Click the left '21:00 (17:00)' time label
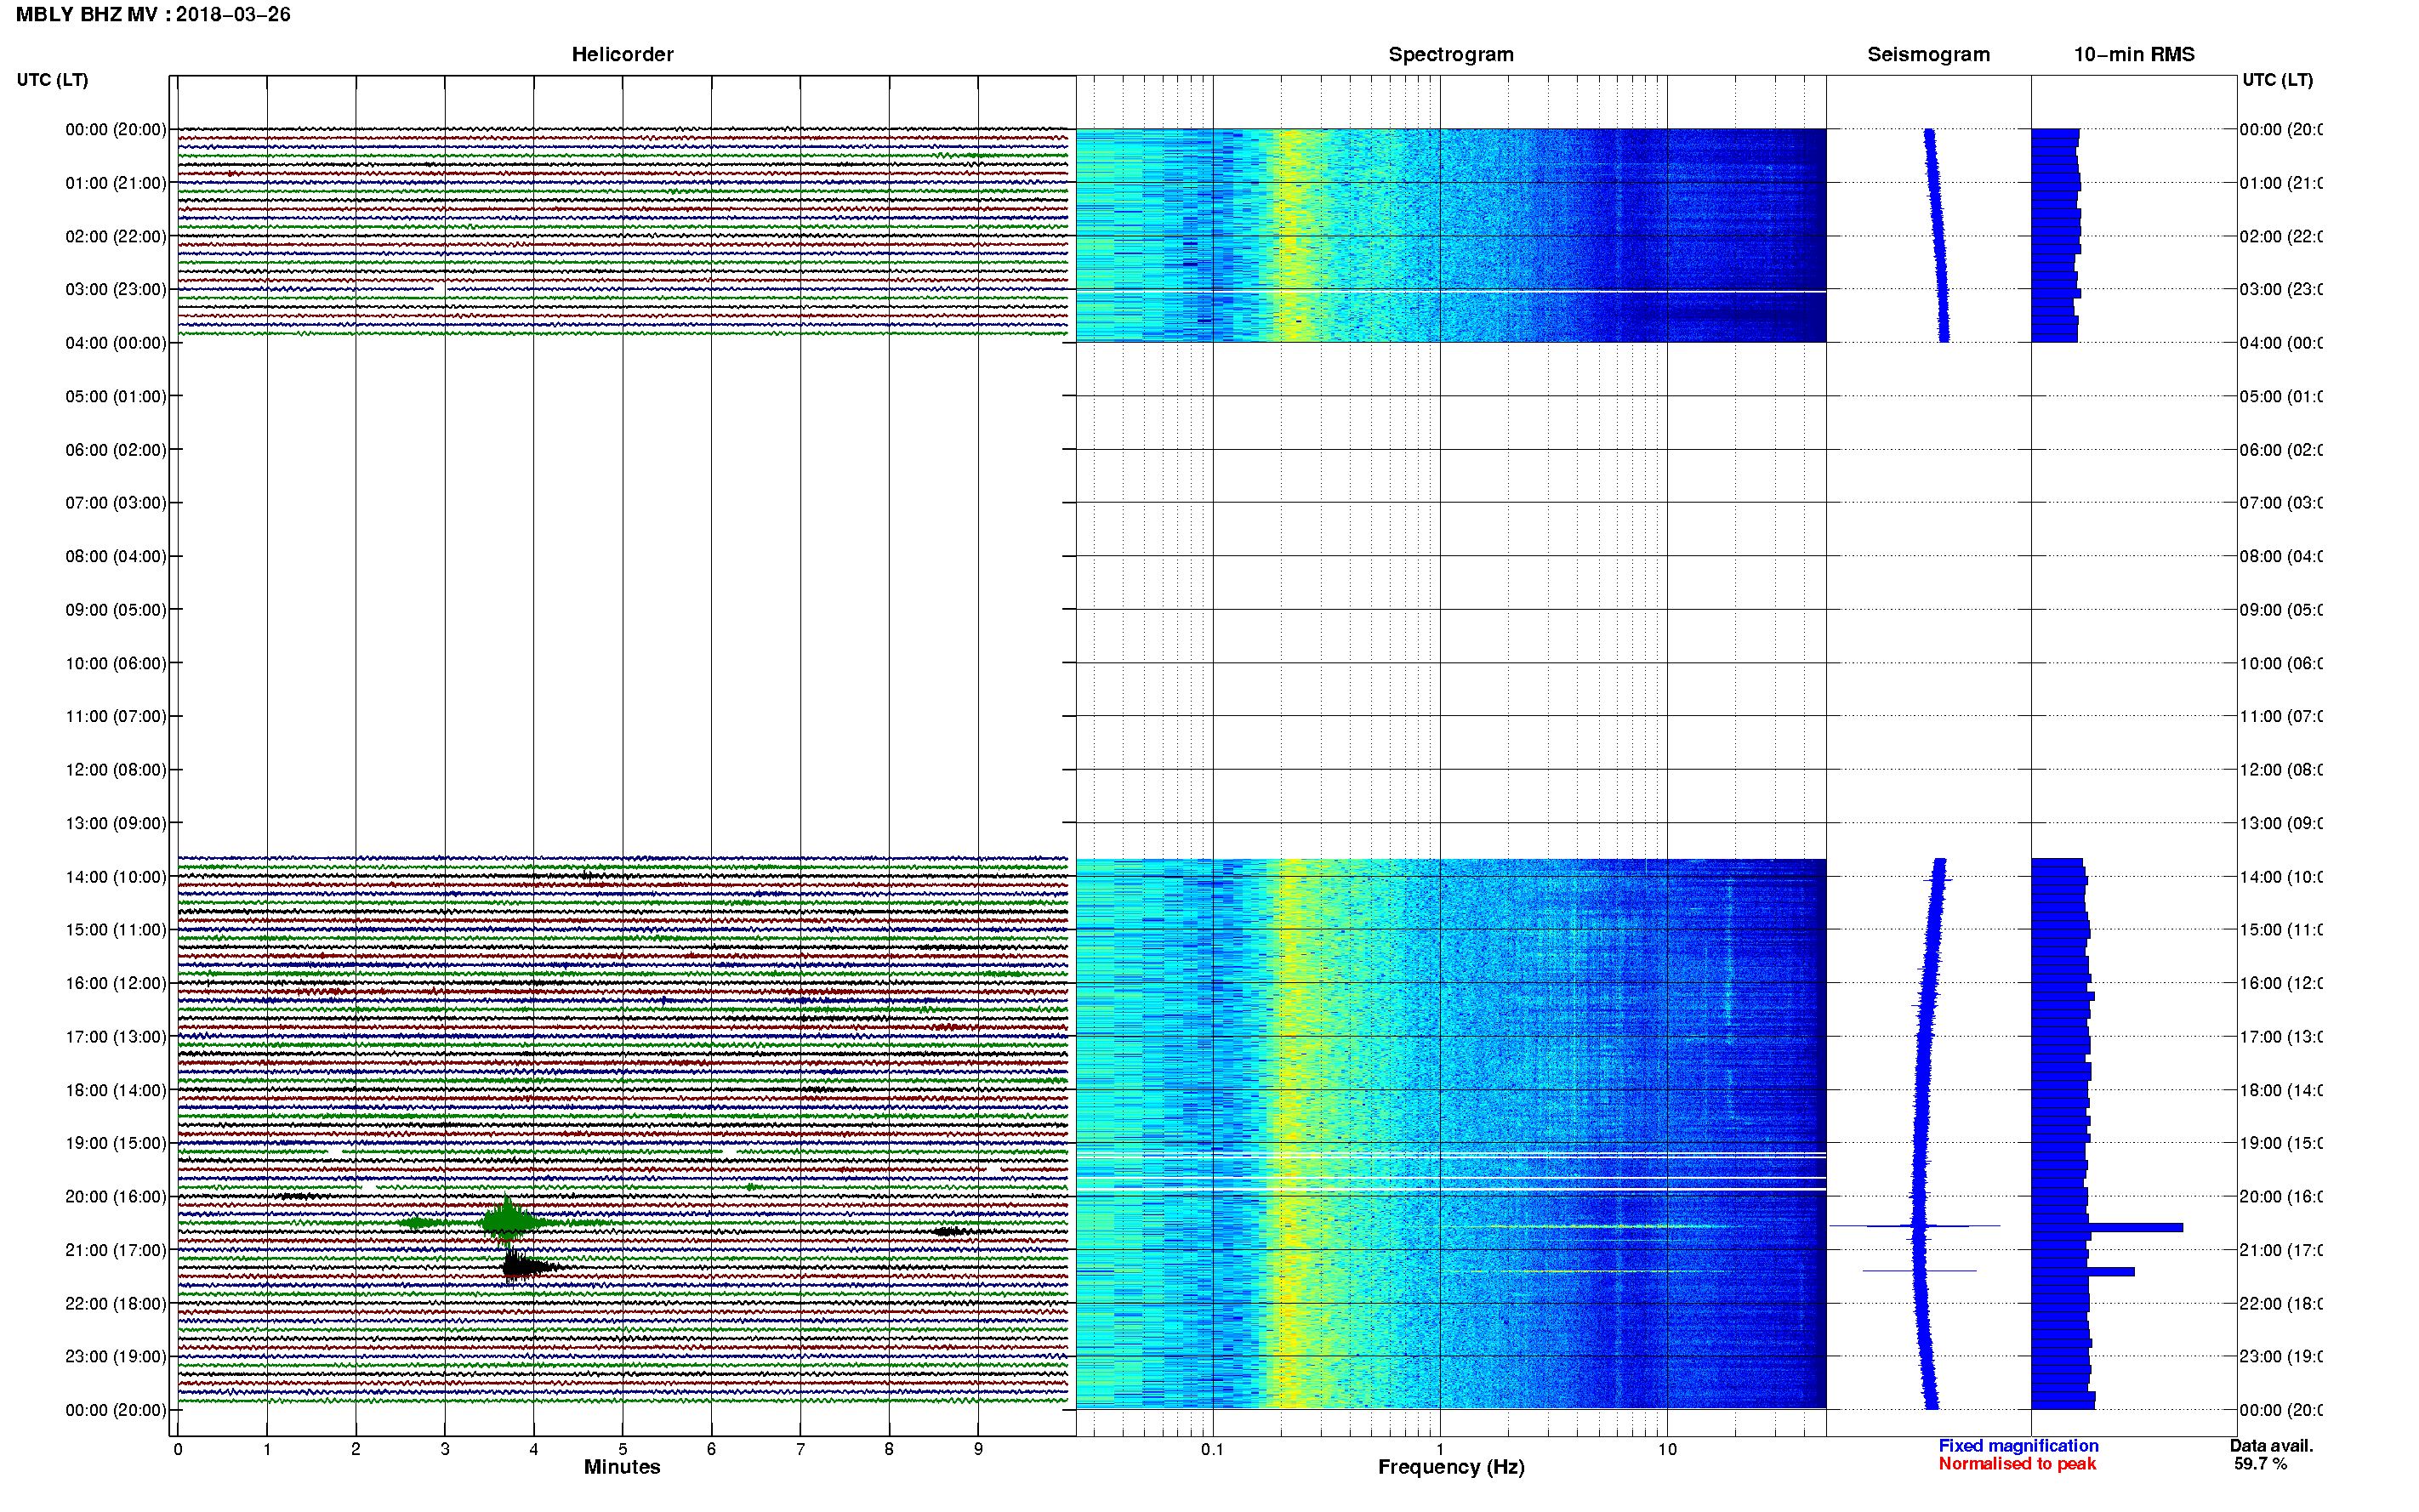The width and height of the screenshot is (2419, 1512). 116,1250
